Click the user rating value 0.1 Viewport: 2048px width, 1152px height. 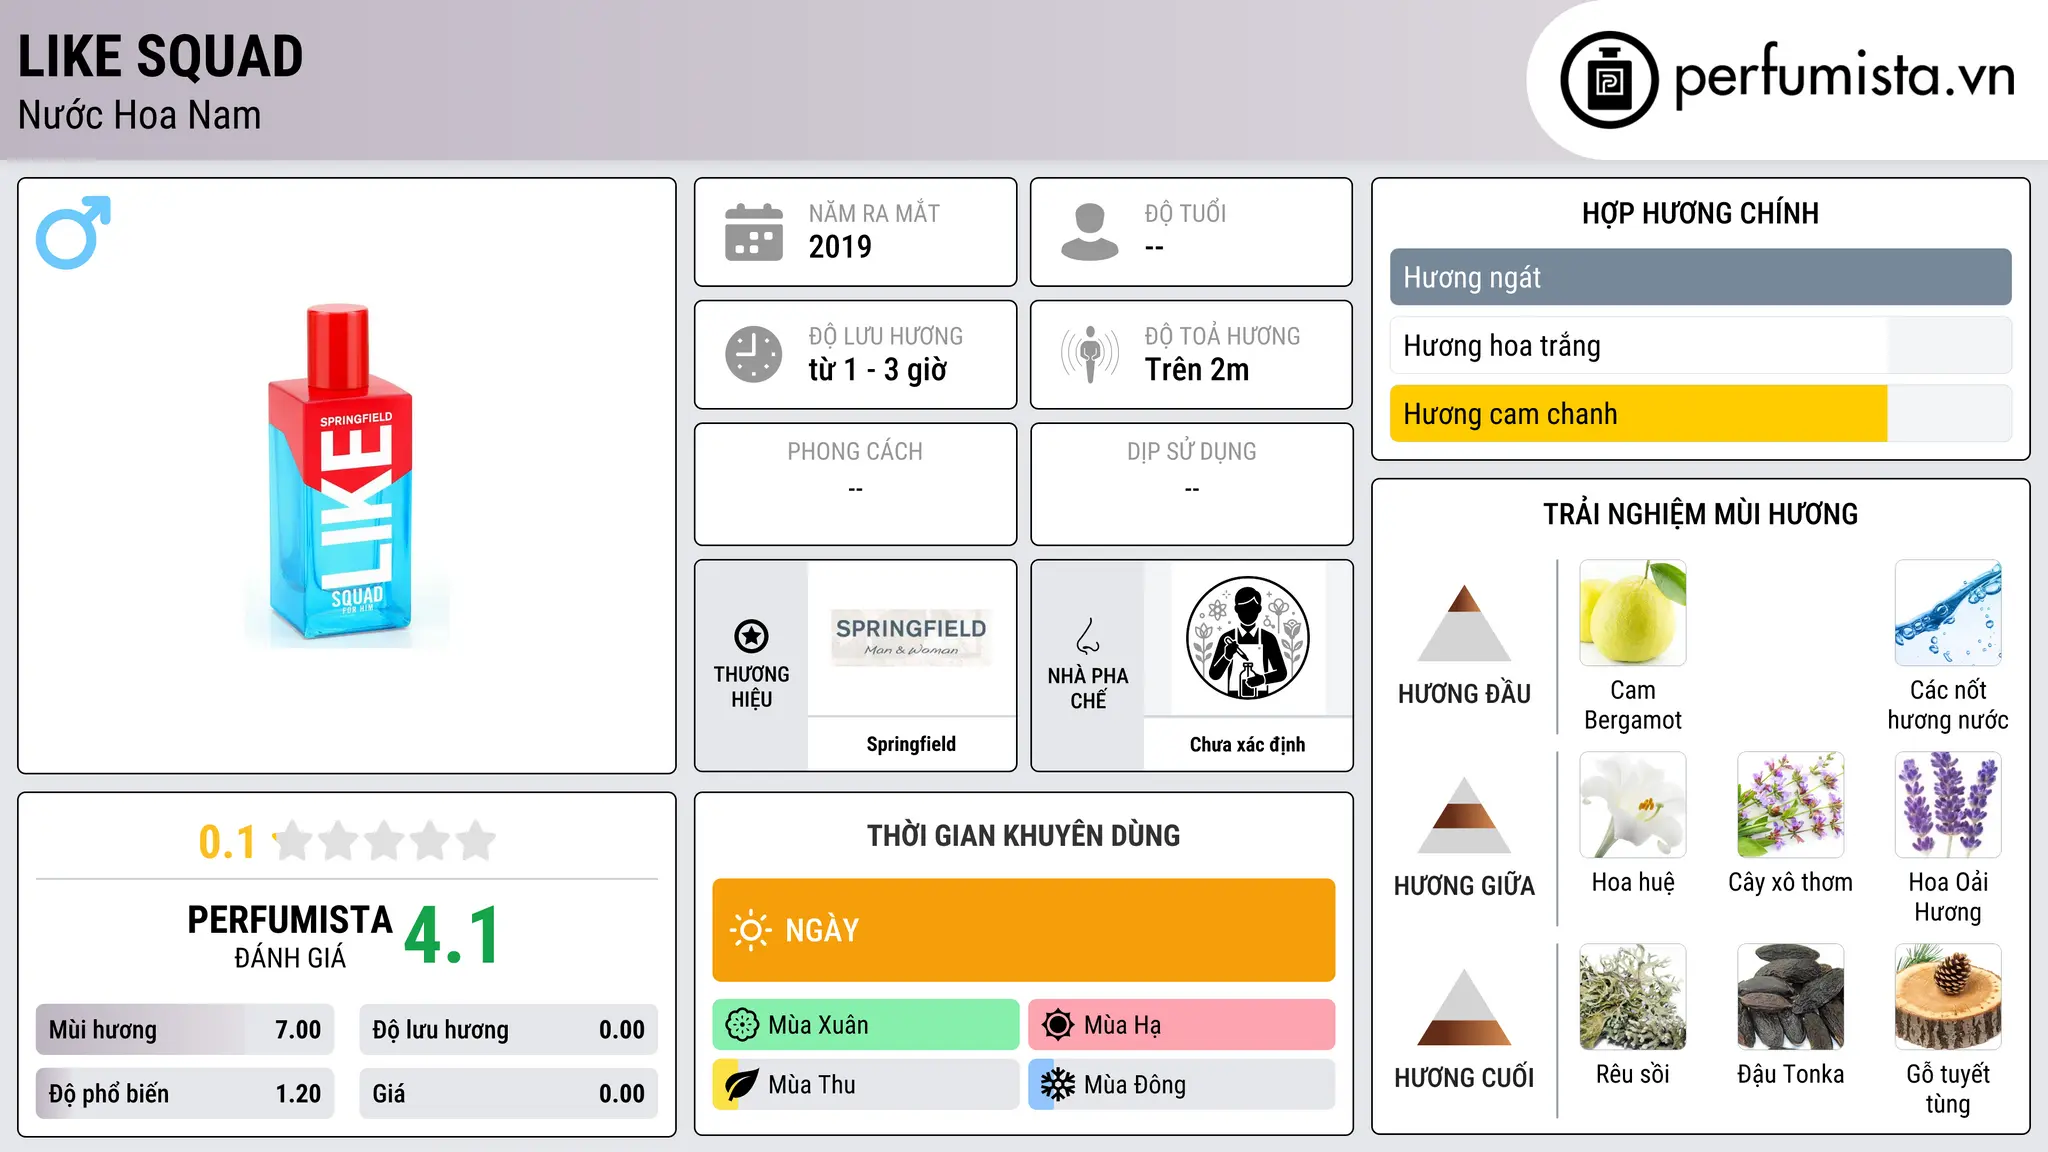pos(227,842)
